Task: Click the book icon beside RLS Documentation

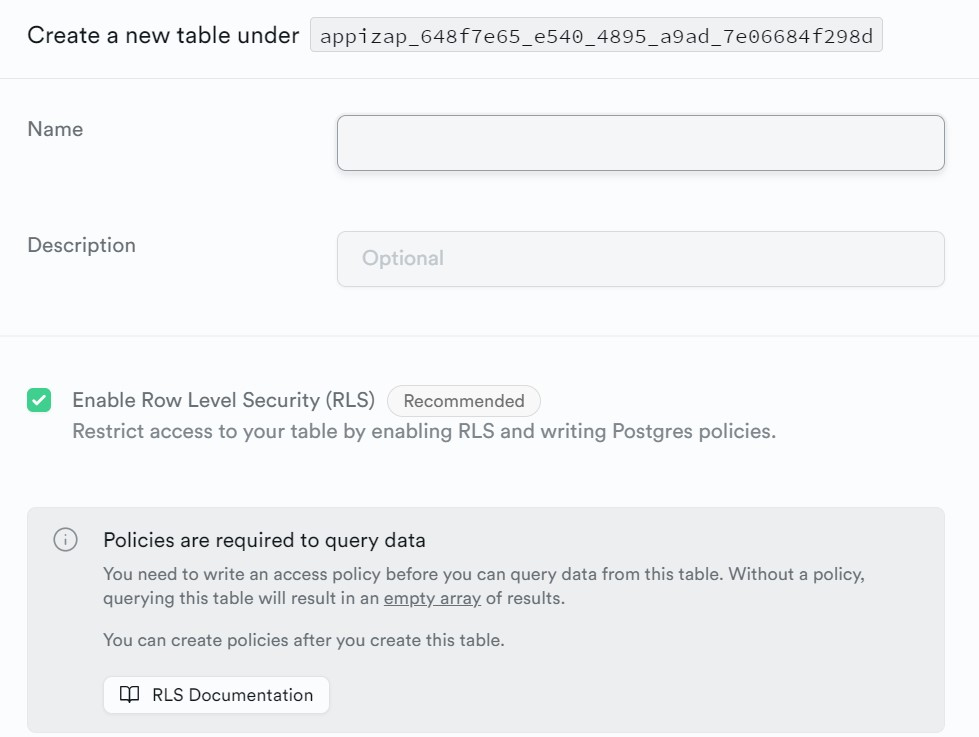Action: click(x=129, y=695)
